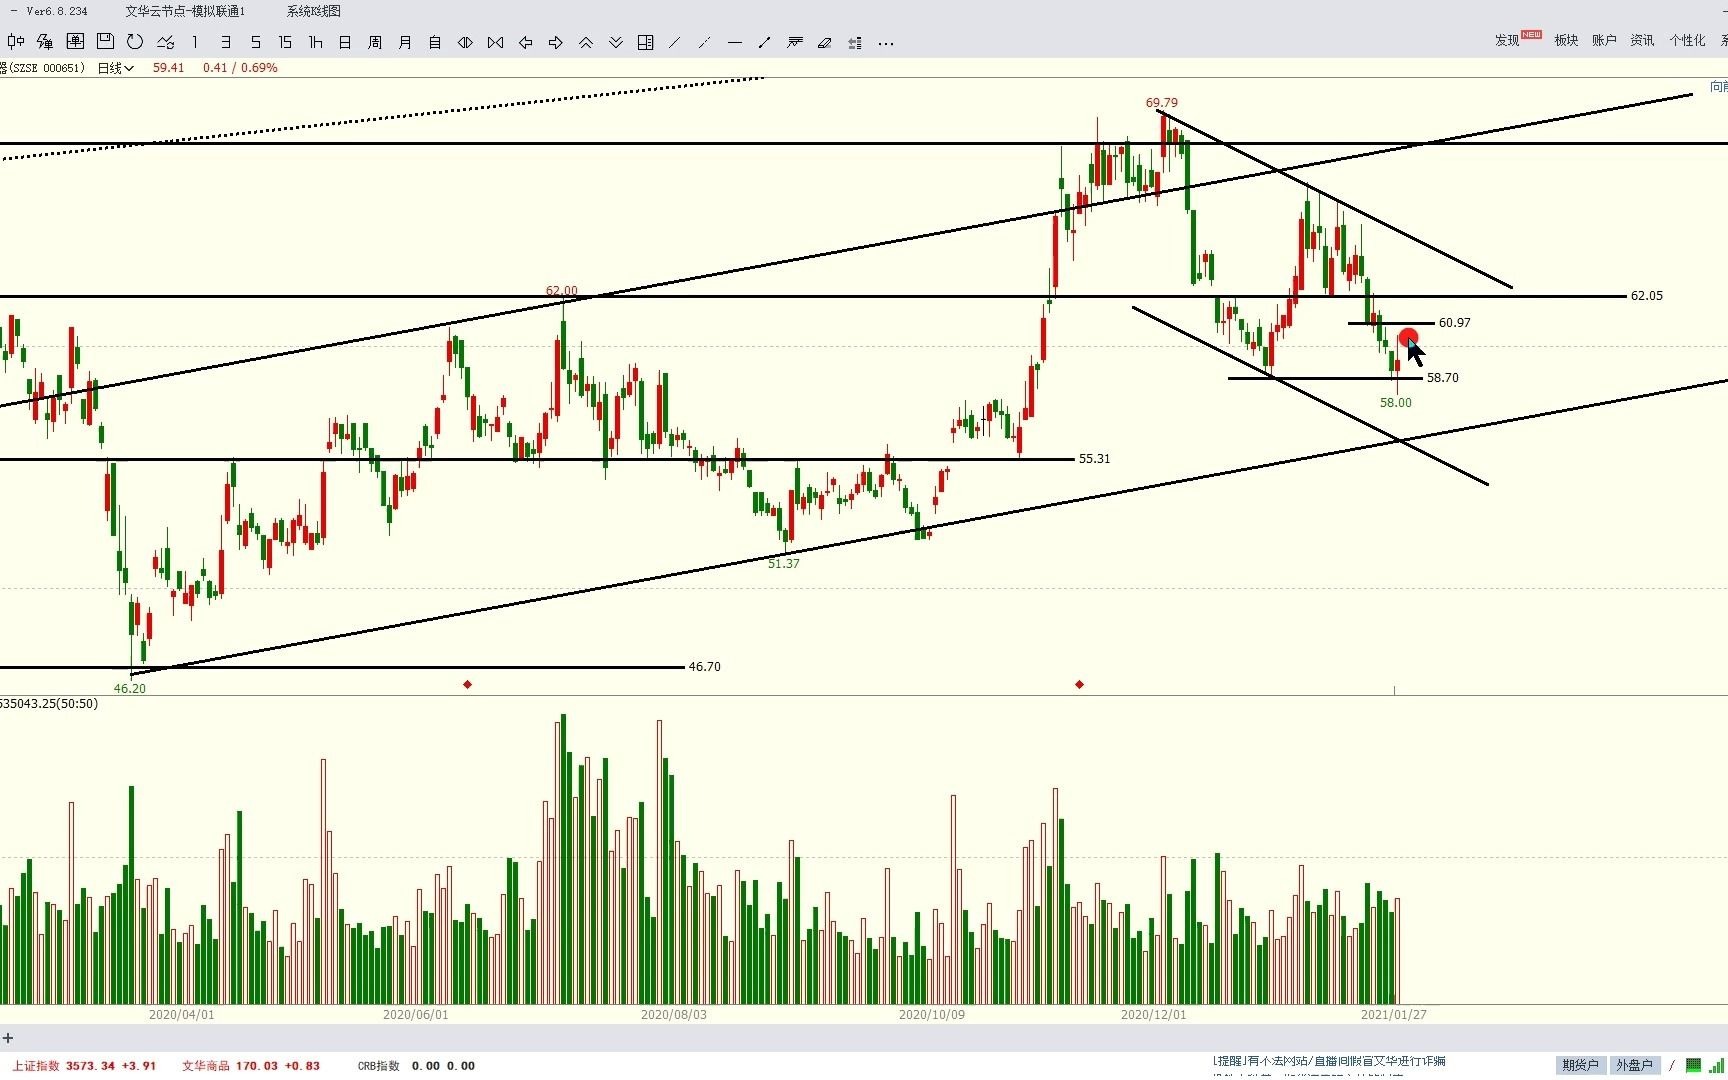The height and width of the screenshot is (1080, 1728).
Task: Click the 文华商品 ticker in the status bar
Action: 251,1066
